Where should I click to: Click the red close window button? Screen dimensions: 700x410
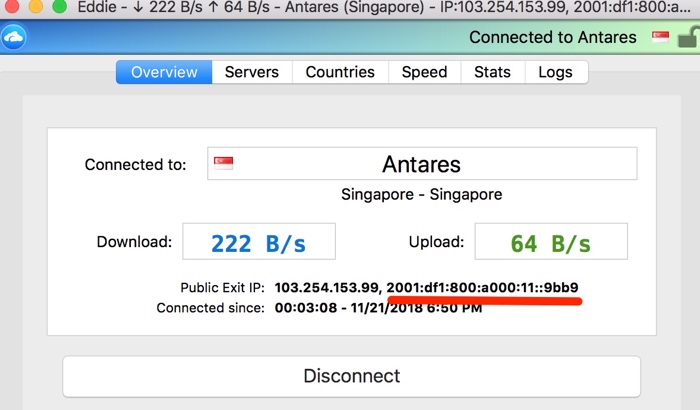[12, 6]
